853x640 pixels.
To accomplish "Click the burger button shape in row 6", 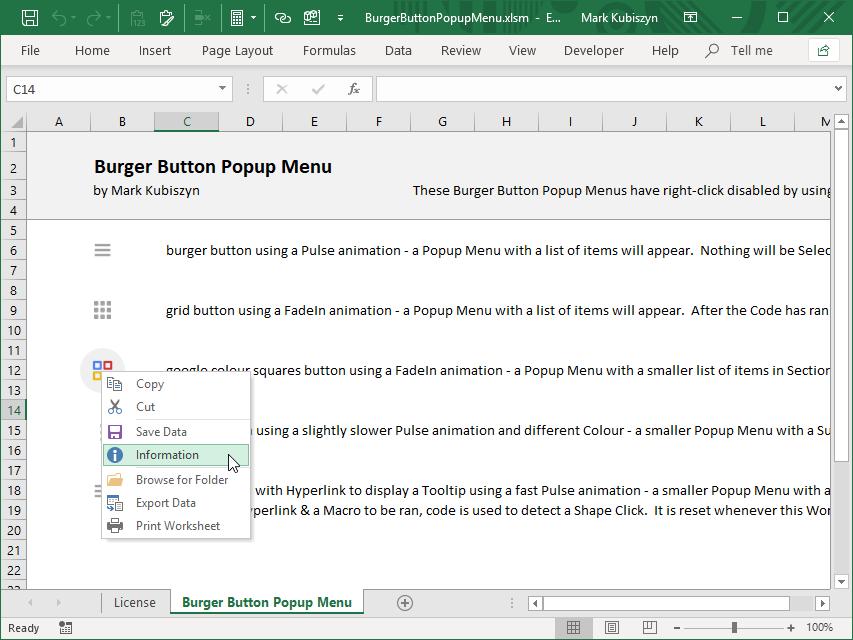I will coord(102,250).
